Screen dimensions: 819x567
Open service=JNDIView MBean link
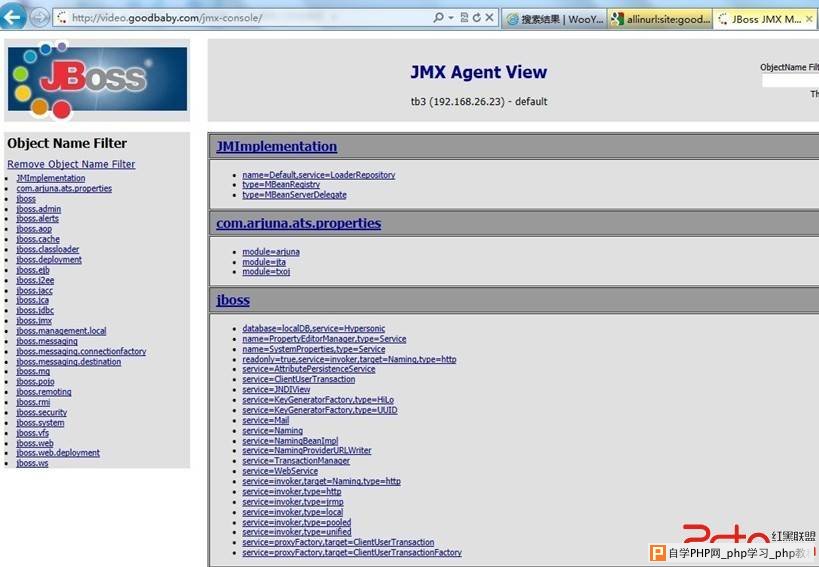276,389
